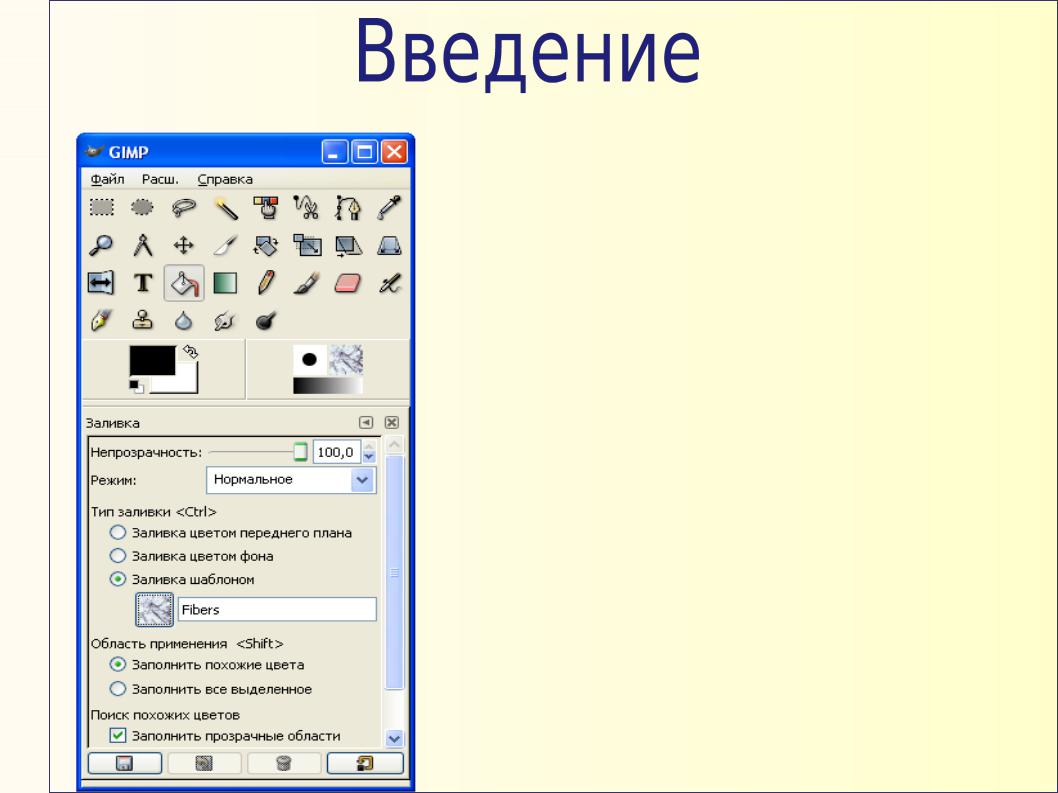
Task: Open the active brush preview
Action: [x=310, y=359]
